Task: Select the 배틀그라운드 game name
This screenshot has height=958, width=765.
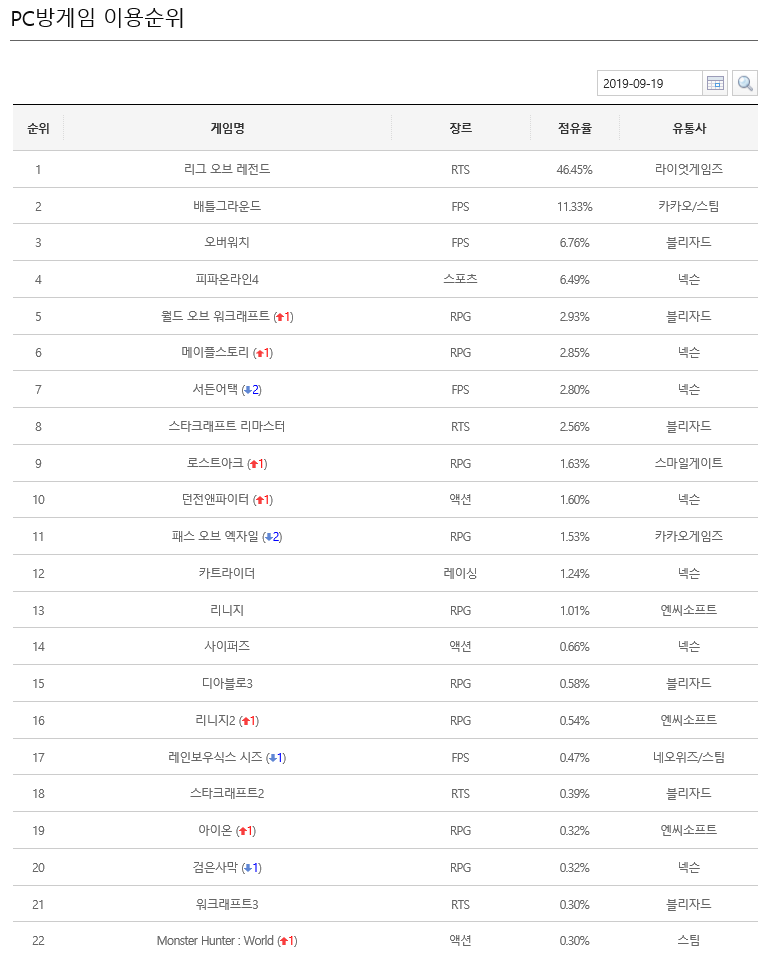Action: pyautogui.click(x=227, y=206)
